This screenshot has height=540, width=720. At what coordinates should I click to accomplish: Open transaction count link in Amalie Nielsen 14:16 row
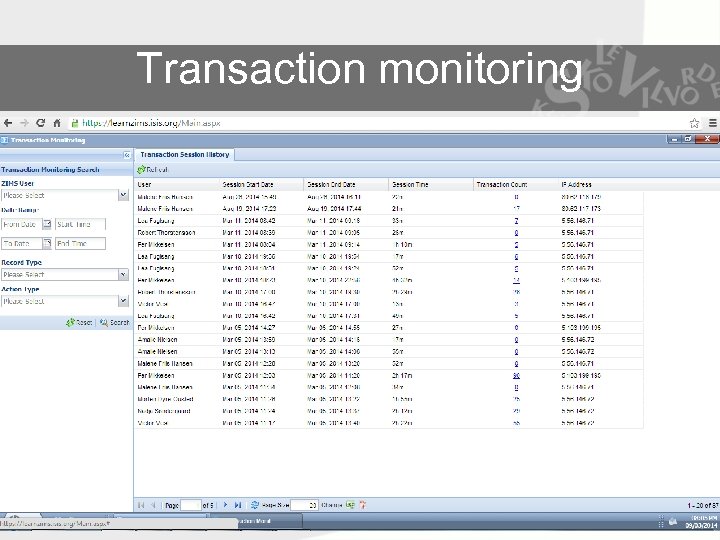517,340
